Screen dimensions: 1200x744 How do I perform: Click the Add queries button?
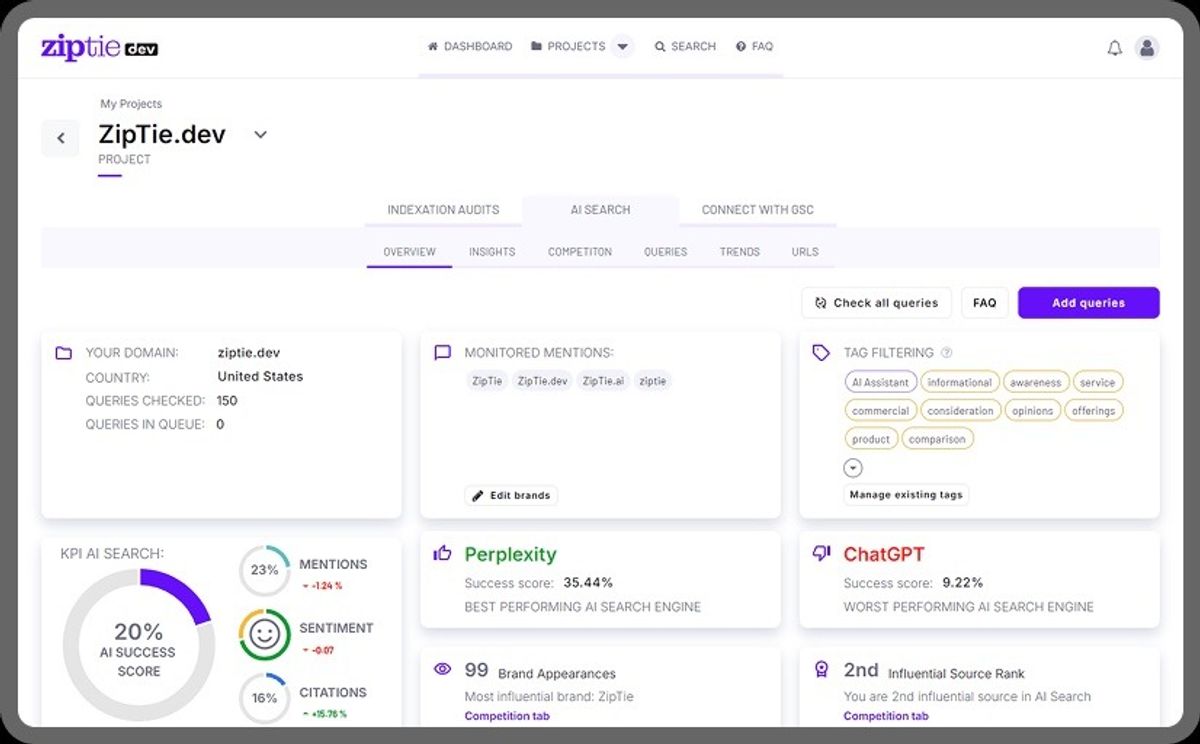[x=1088, y=303]
